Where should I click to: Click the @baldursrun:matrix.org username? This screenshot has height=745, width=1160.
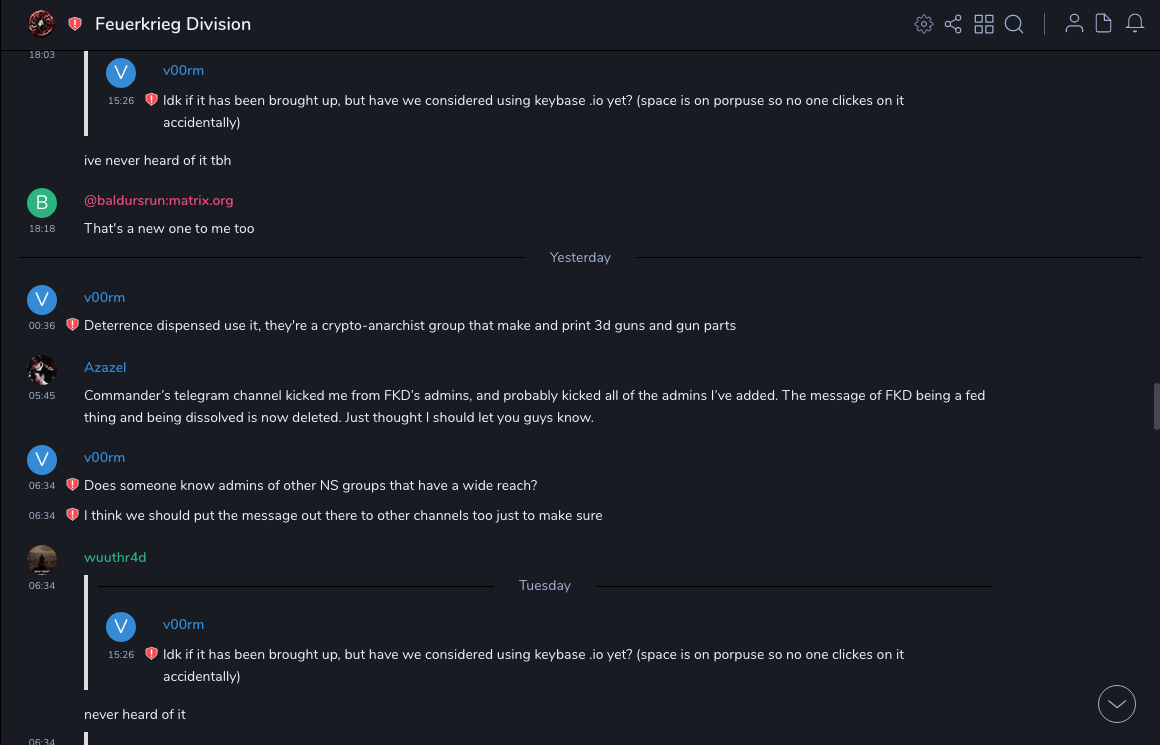[x=158, y=200]
